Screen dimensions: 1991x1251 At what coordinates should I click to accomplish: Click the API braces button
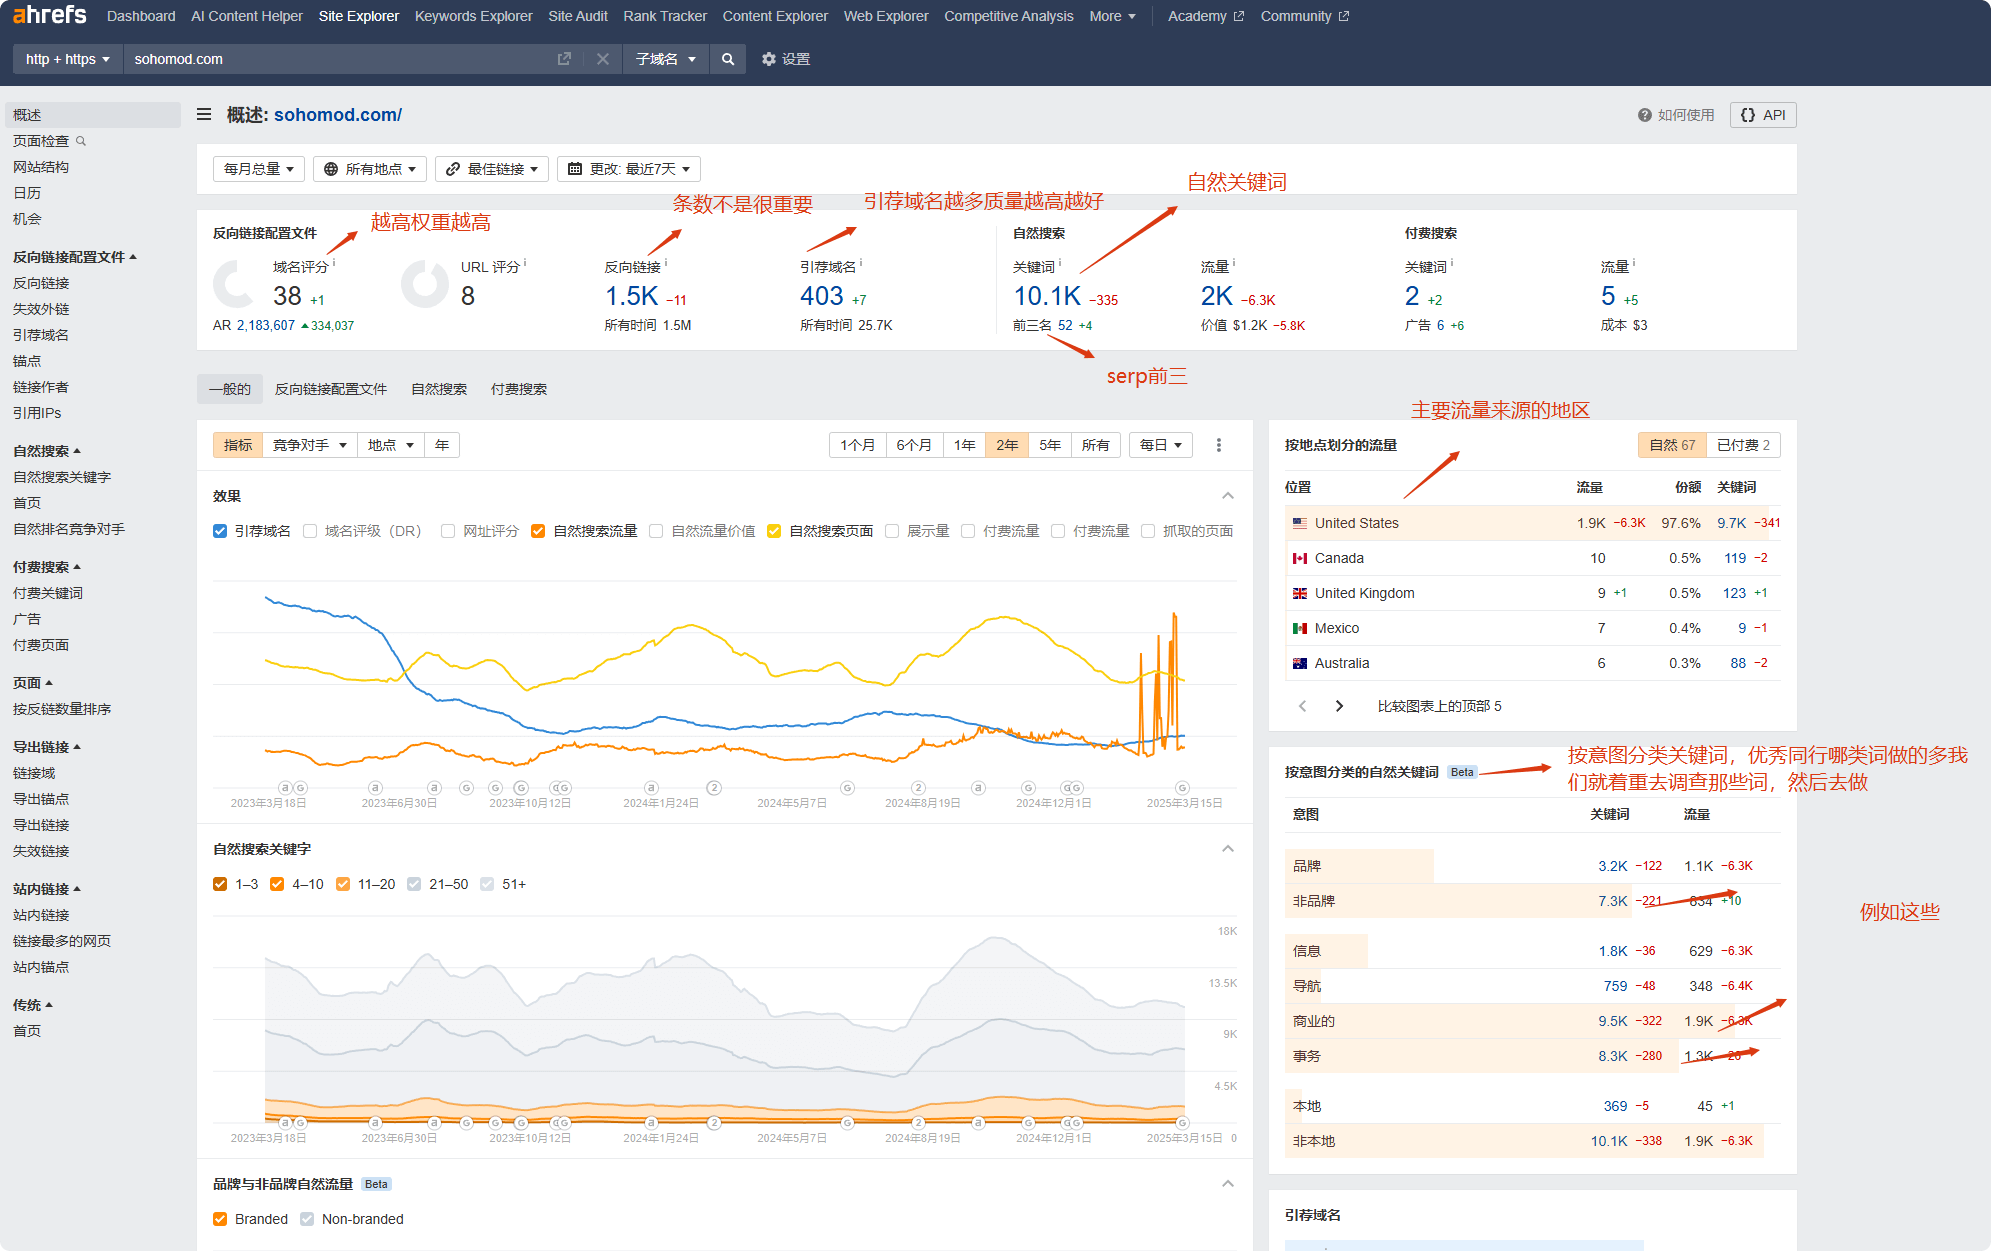tap(1763, 115)
